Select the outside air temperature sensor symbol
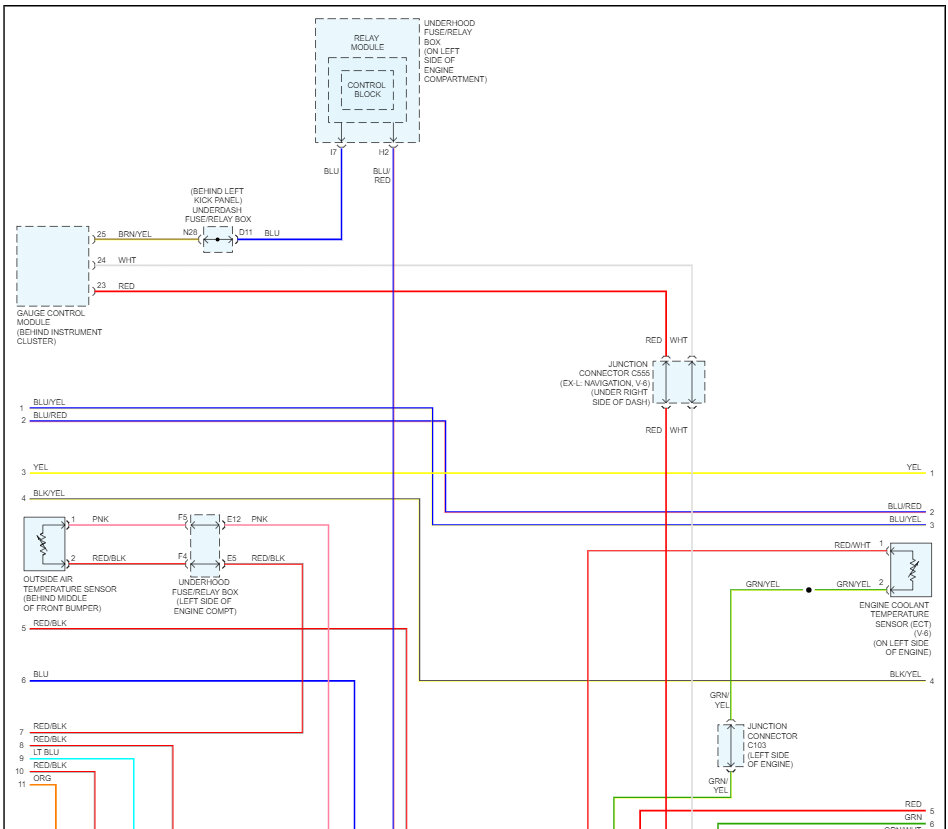The image size is (948, 829). (45, 544)
